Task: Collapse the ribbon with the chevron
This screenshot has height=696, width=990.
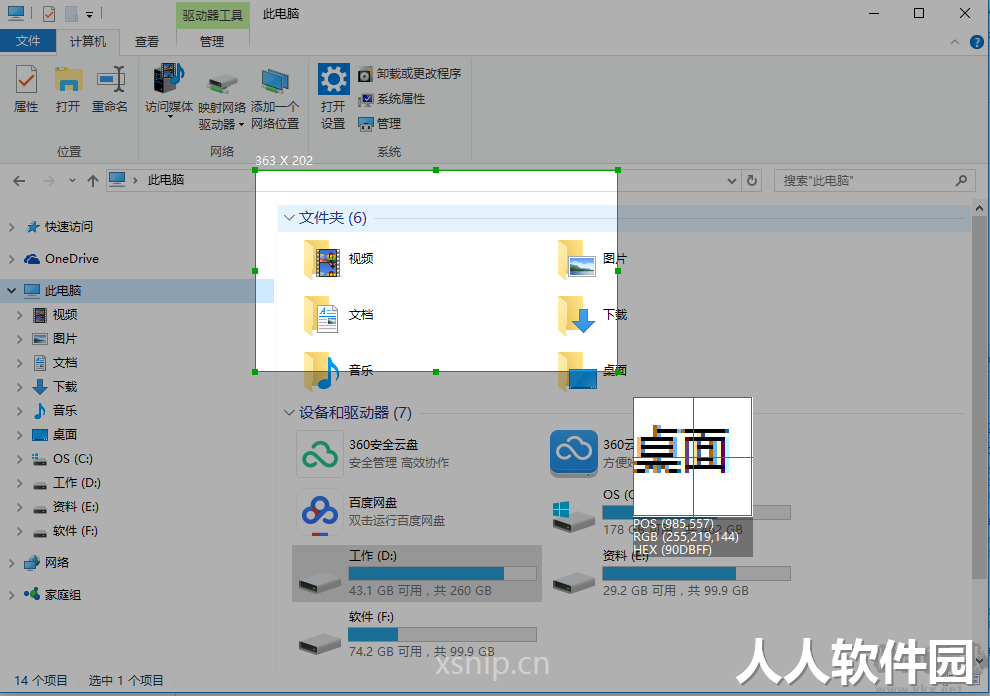Action: [x=955, y=42]
